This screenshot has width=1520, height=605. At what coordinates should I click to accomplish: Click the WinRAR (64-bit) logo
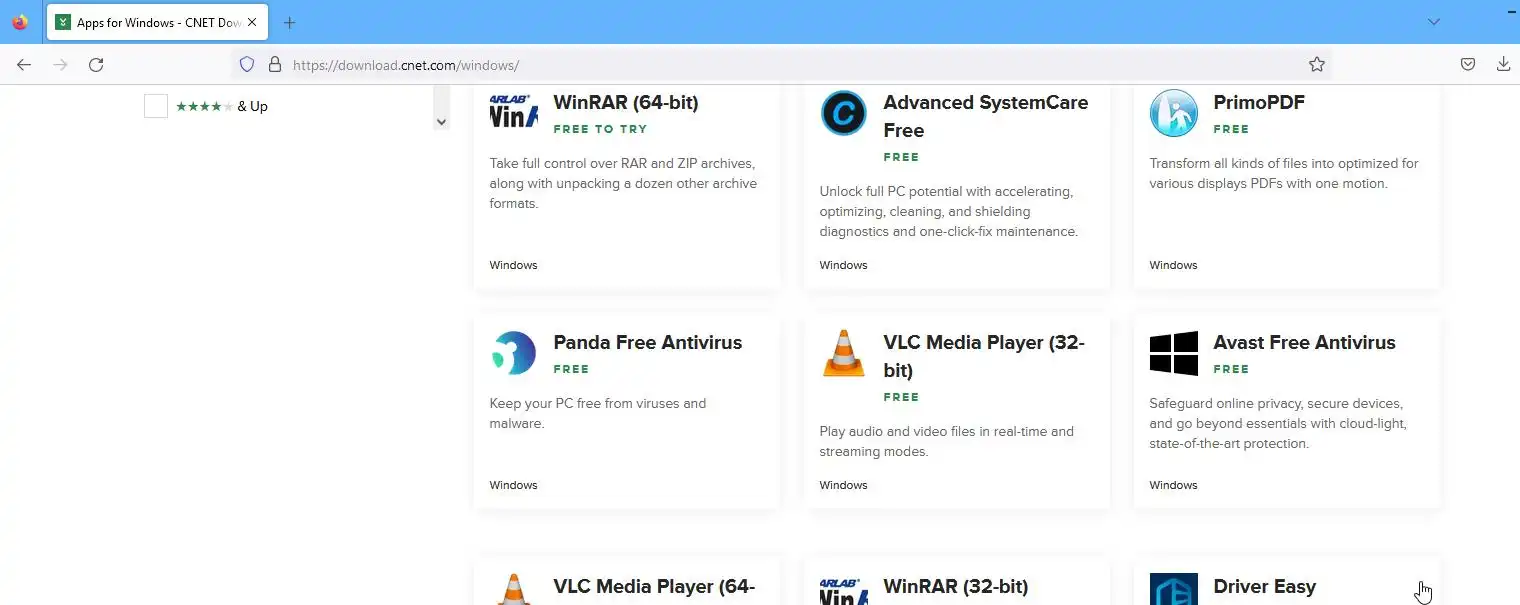[x=514, y=112]
